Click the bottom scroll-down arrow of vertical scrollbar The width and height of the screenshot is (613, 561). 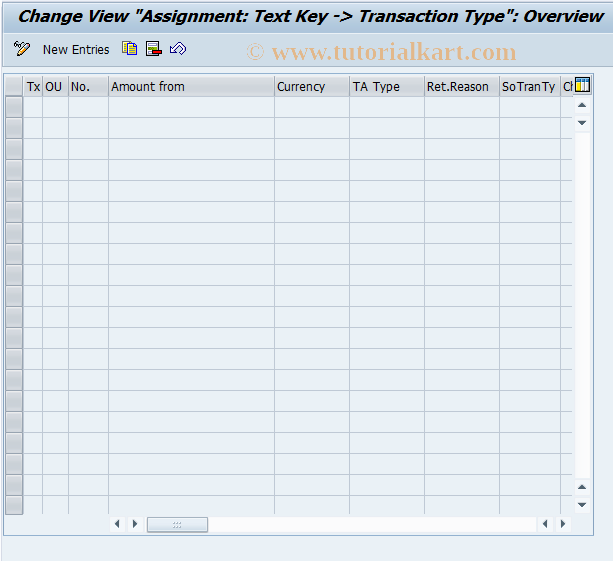click(x=582, y=505)
